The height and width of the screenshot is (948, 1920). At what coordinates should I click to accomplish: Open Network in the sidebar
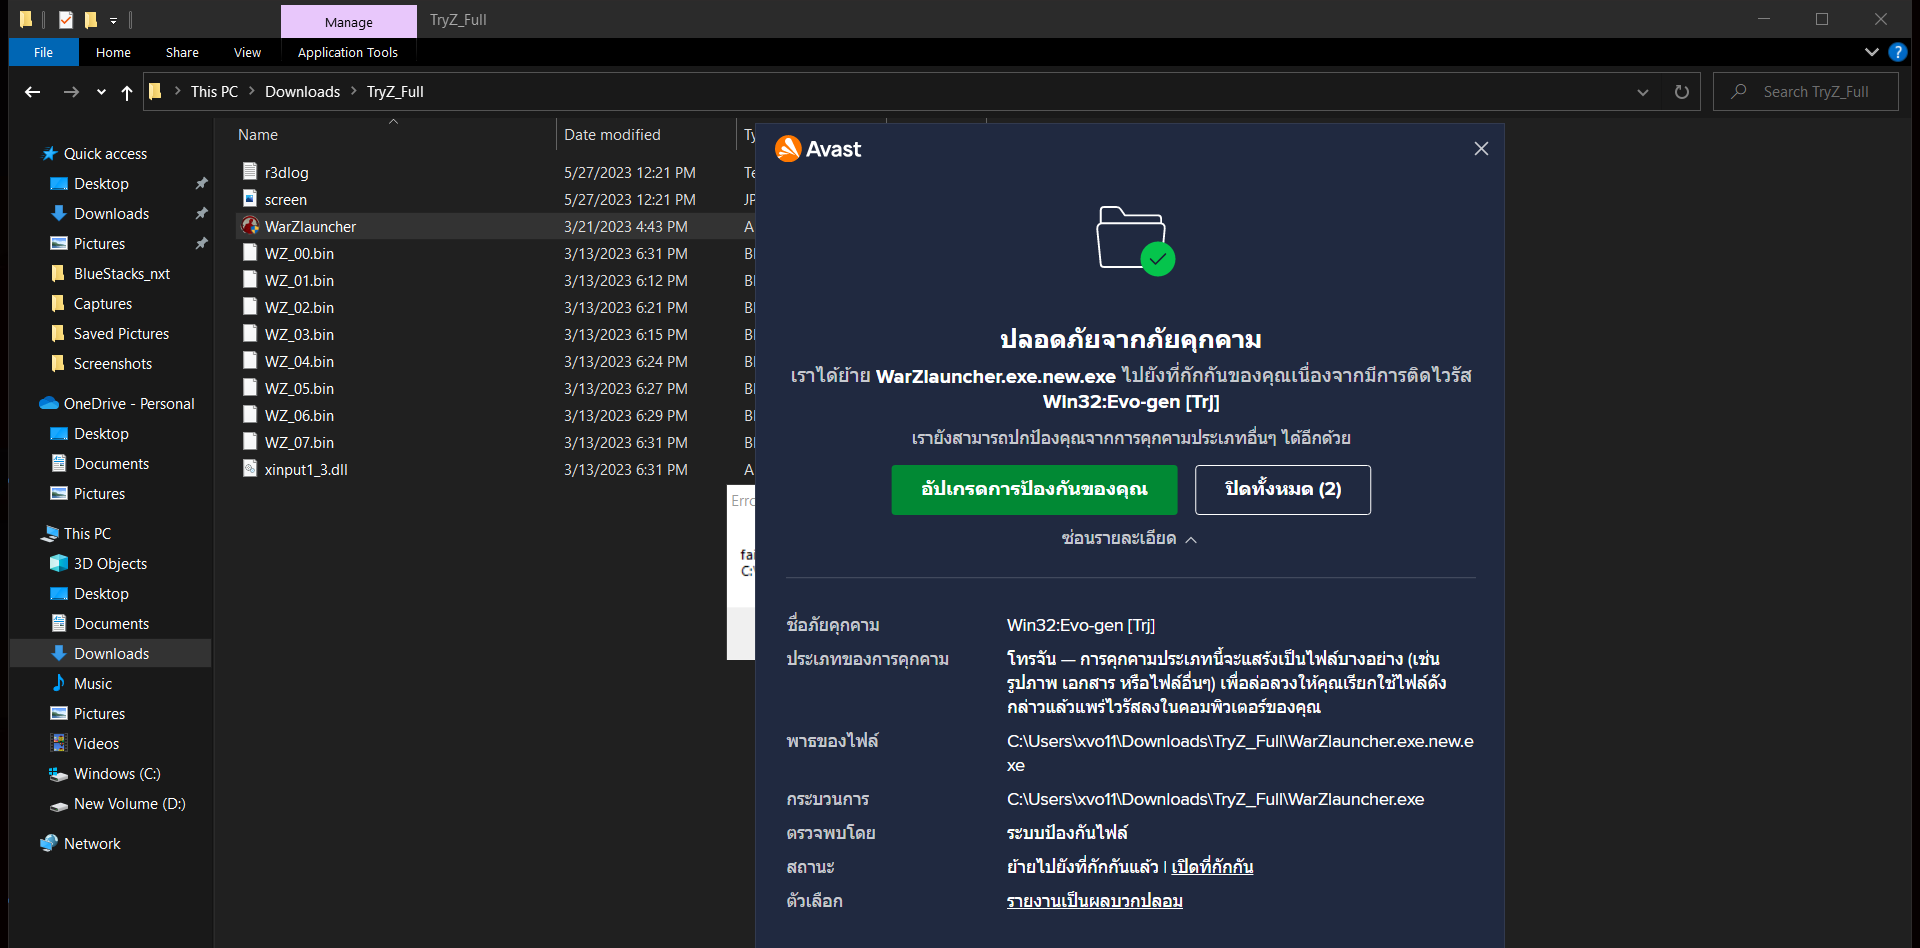tap(92, 844)
